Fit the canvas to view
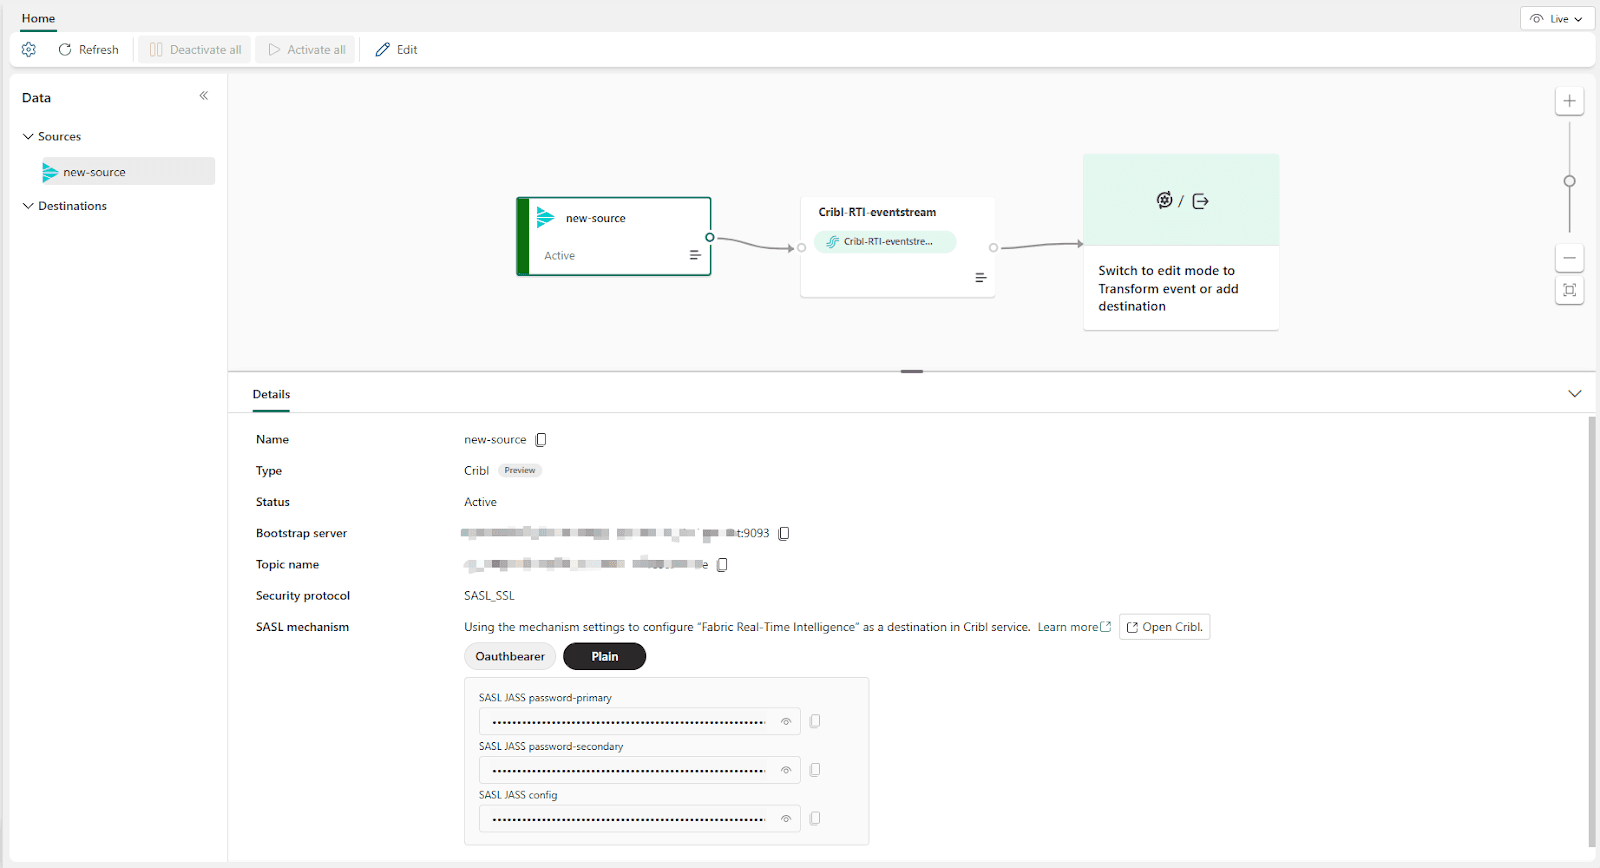This screenshot has width=1600, height=868. [x=1569, y=290]
